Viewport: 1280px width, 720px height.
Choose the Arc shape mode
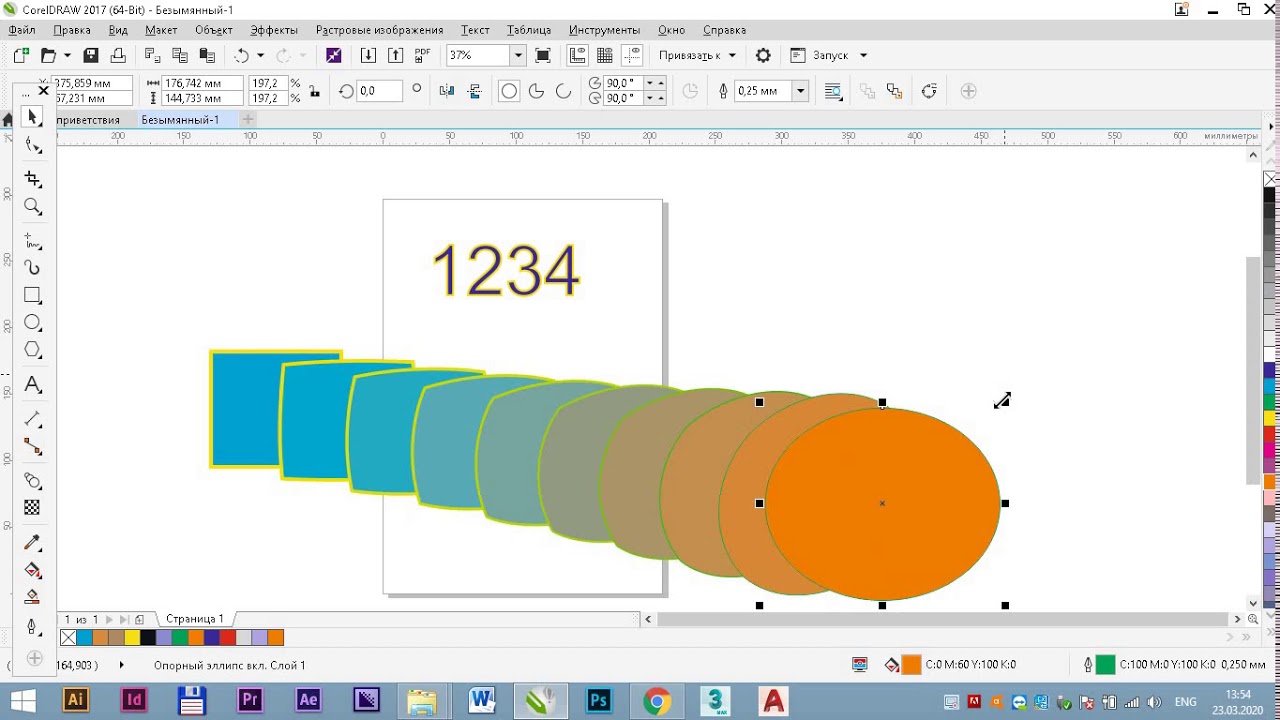click(563, 91)
